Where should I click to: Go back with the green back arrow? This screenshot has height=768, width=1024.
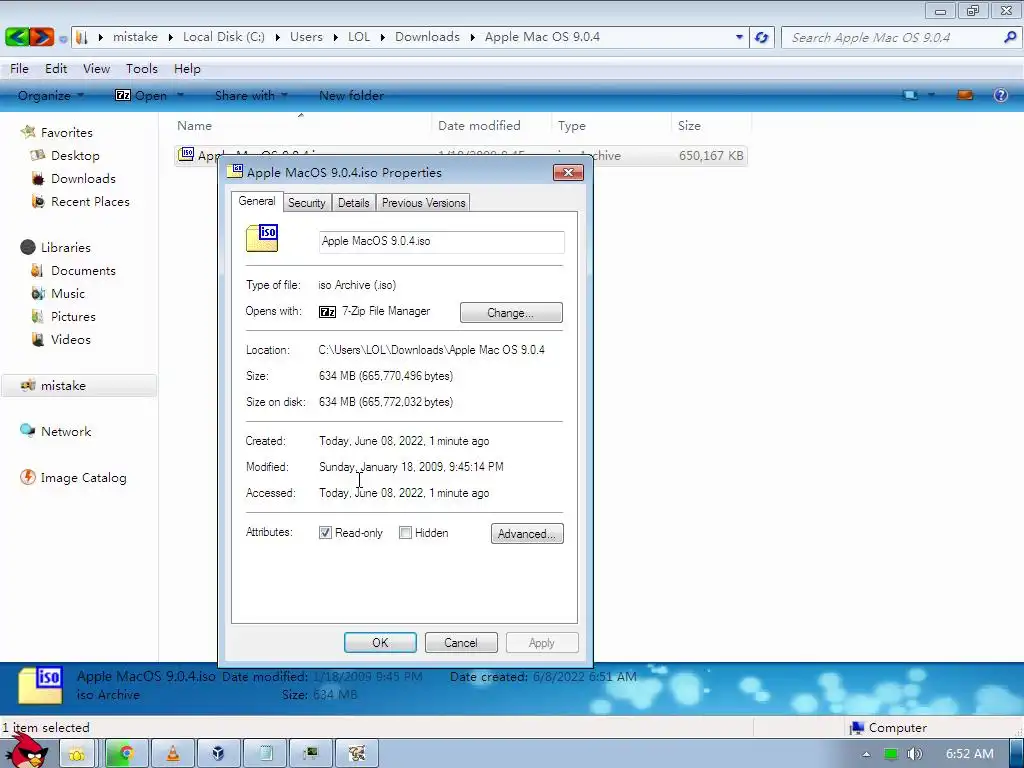(x=17, y=37)
